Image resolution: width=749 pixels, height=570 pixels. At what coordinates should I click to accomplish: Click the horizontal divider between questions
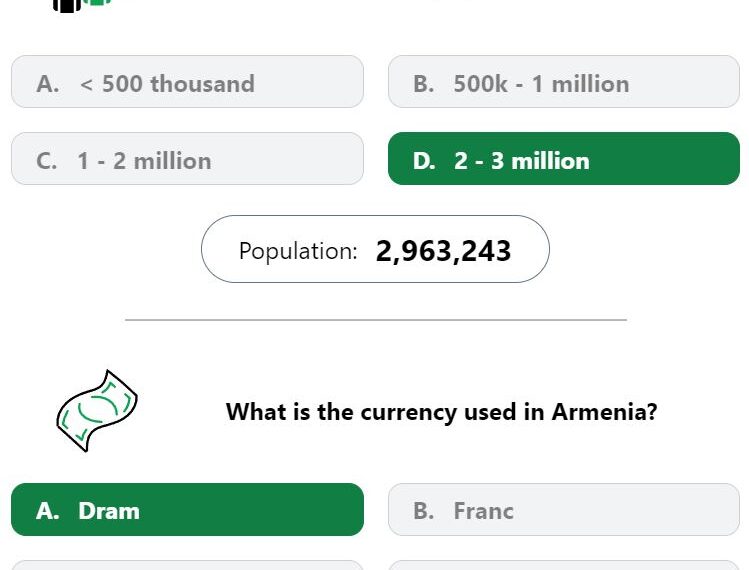(x=376, y=320)
